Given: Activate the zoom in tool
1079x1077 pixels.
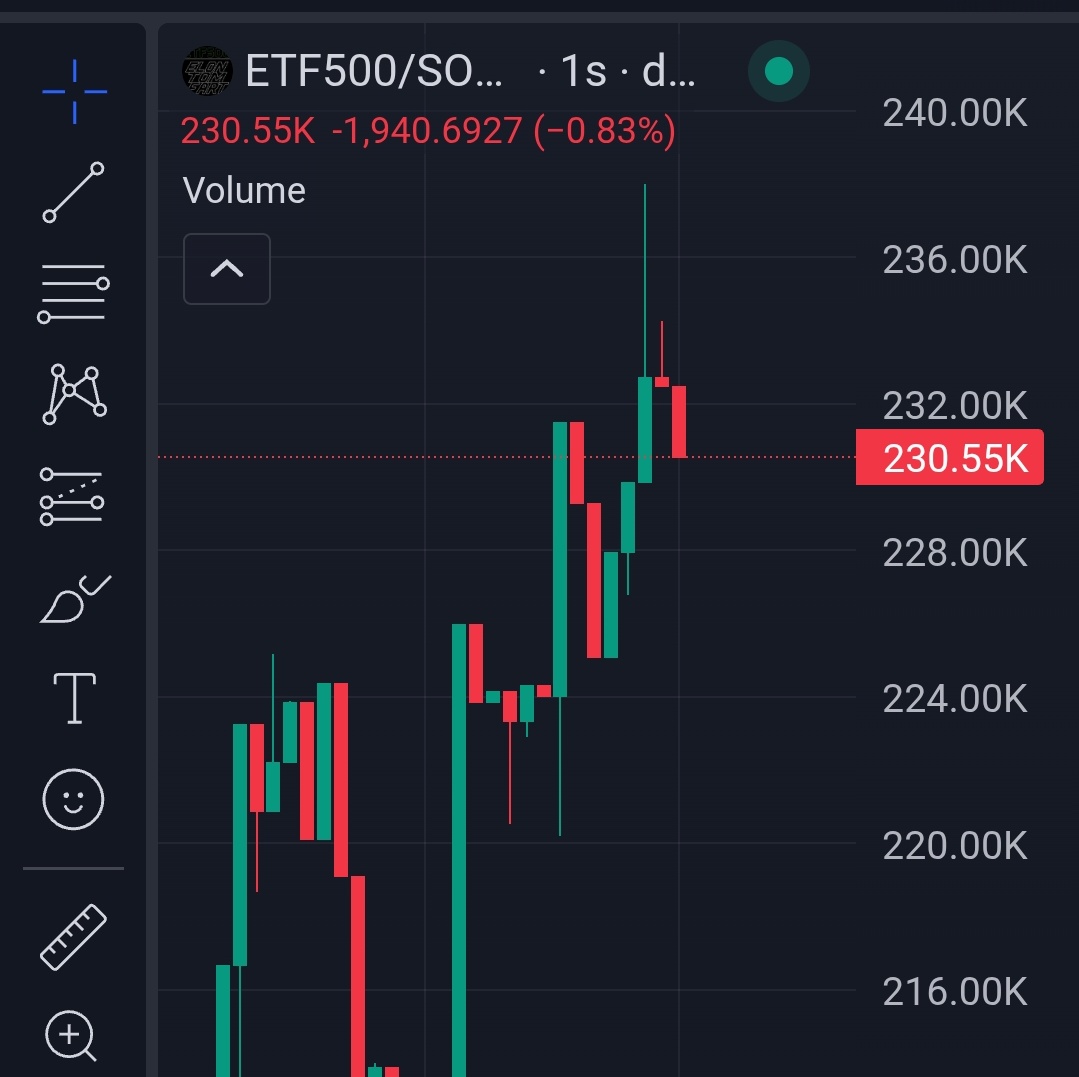Looking at the screenshot, I should pyautogui.click(x=71, y=1036).
